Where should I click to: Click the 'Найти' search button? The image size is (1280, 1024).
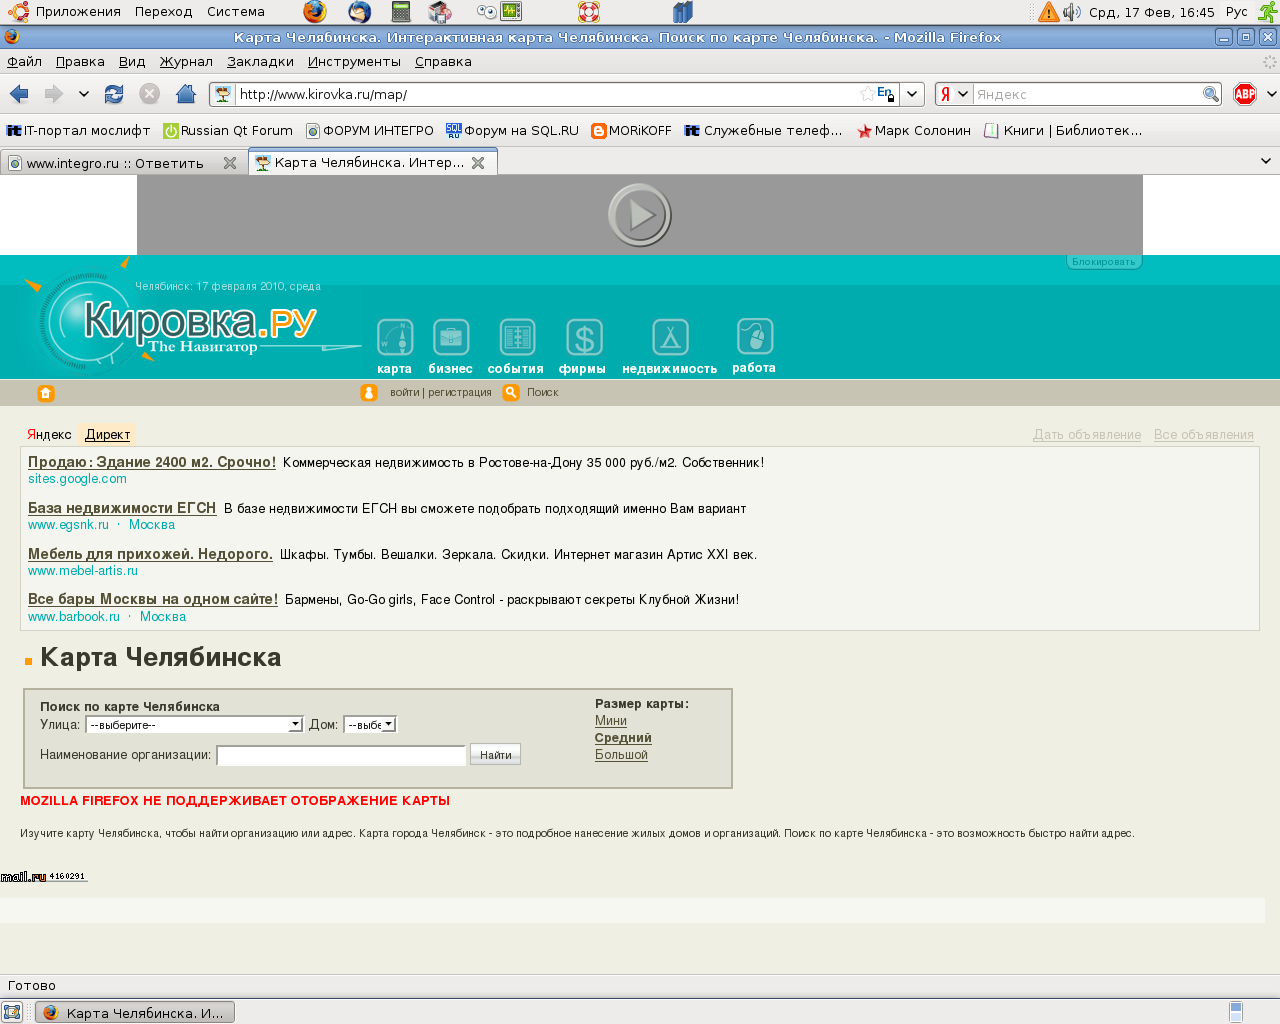[x=495, y=755]
